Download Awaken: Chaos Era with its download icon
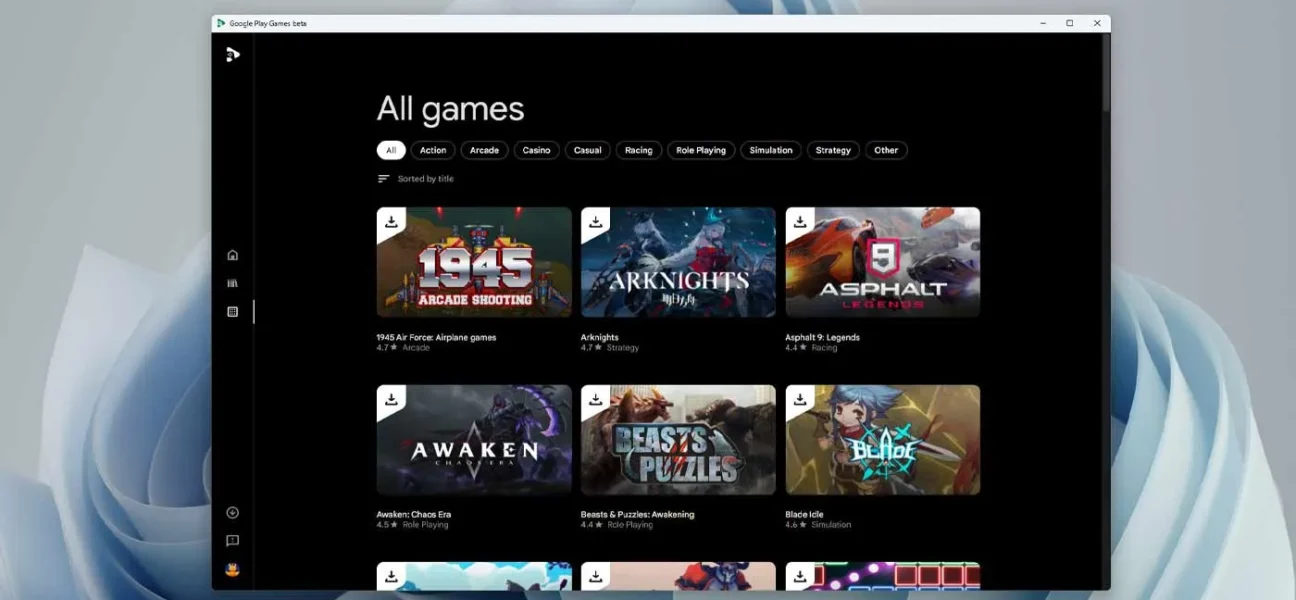 [x=390, y=398]
